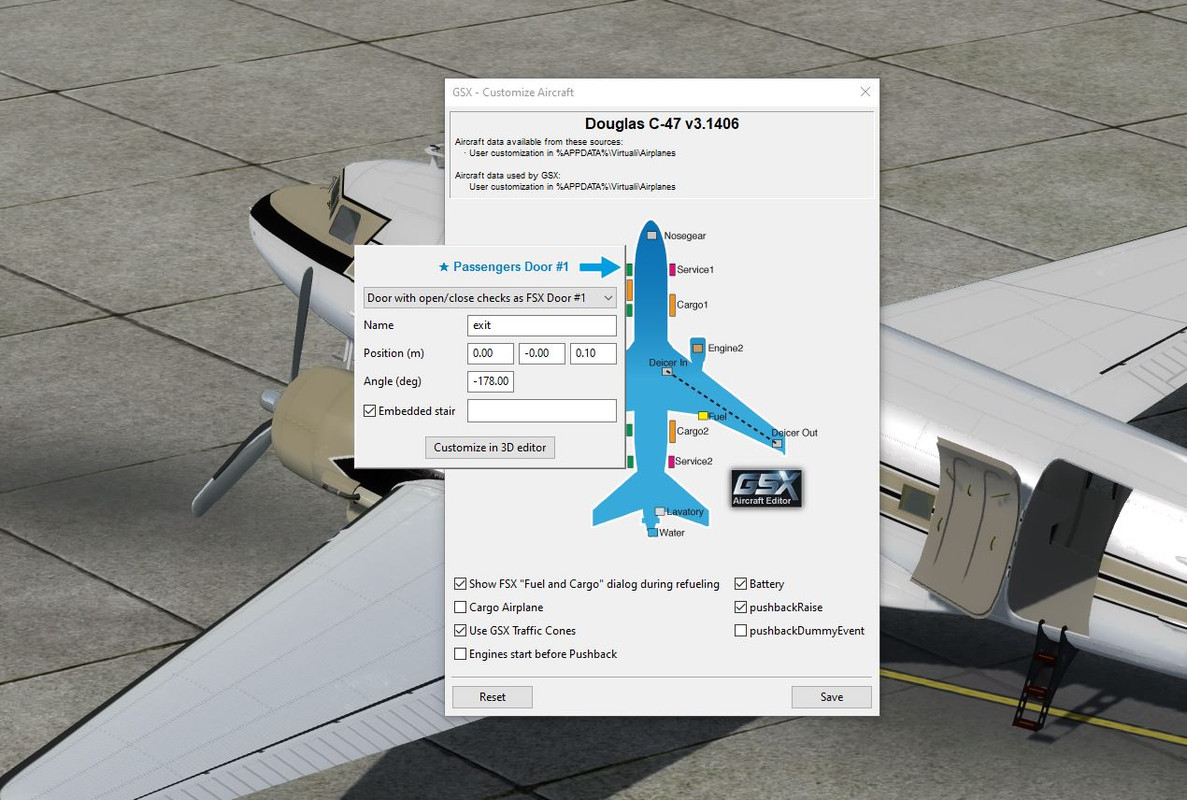Select the orange marker on fuselage's left side
This screenshot has height=800, width=1187.
pos(629,289)
